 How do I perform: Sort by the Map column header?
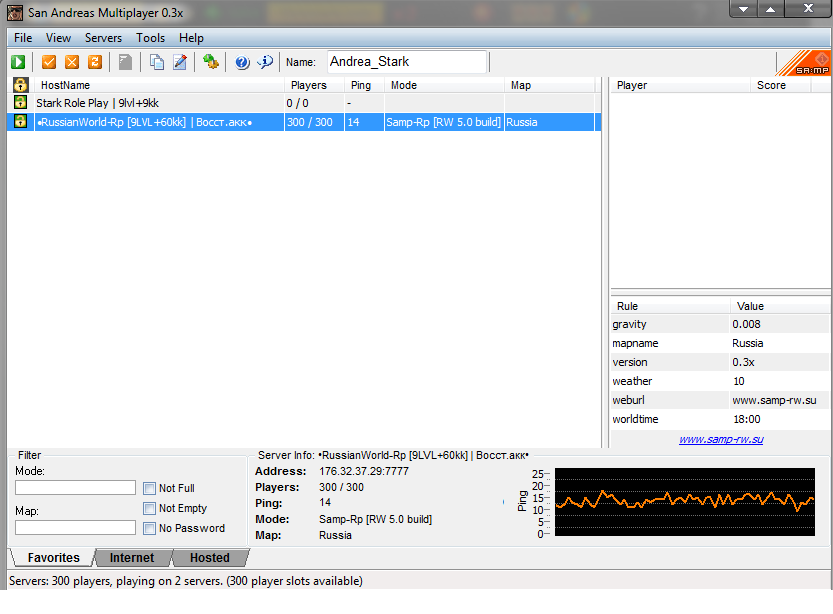pyautogui.click(x=549, y=85)
